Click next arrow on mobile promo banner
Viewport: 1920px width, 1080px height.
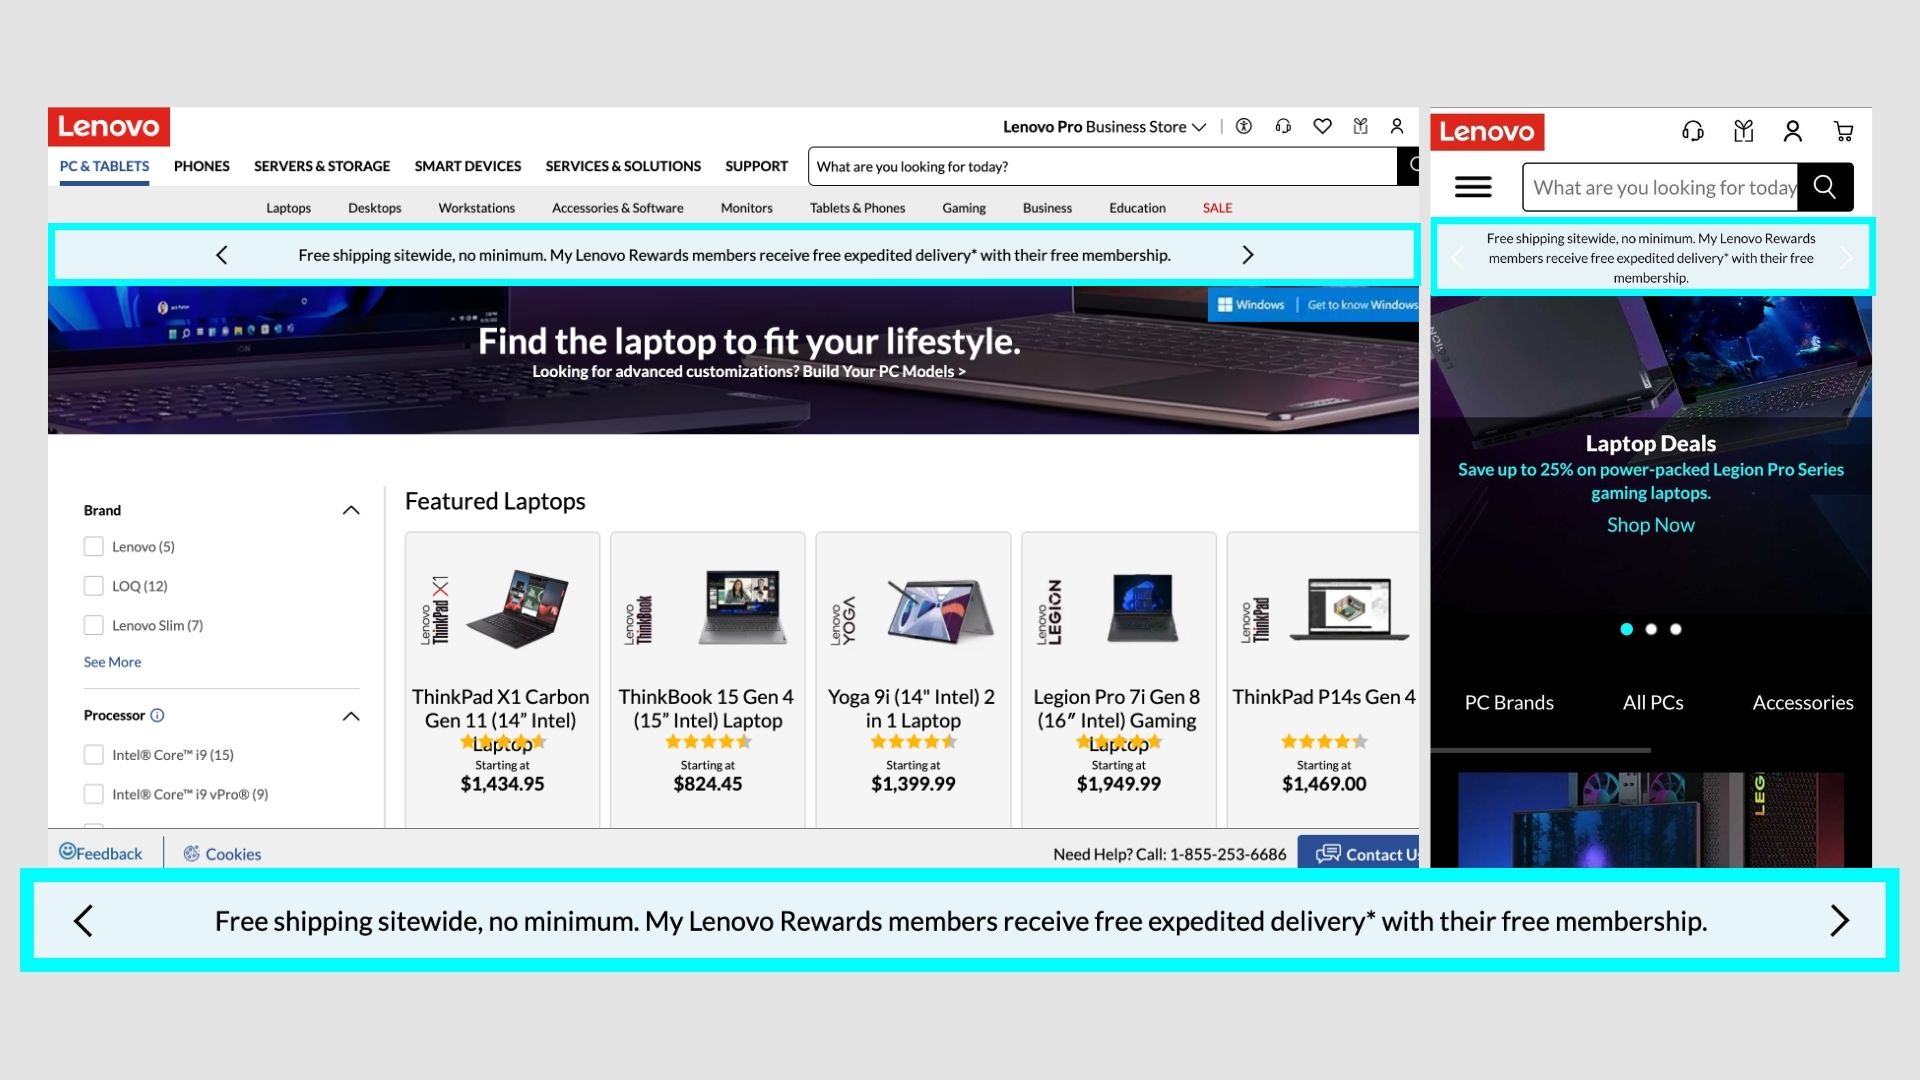point(1846,258)
